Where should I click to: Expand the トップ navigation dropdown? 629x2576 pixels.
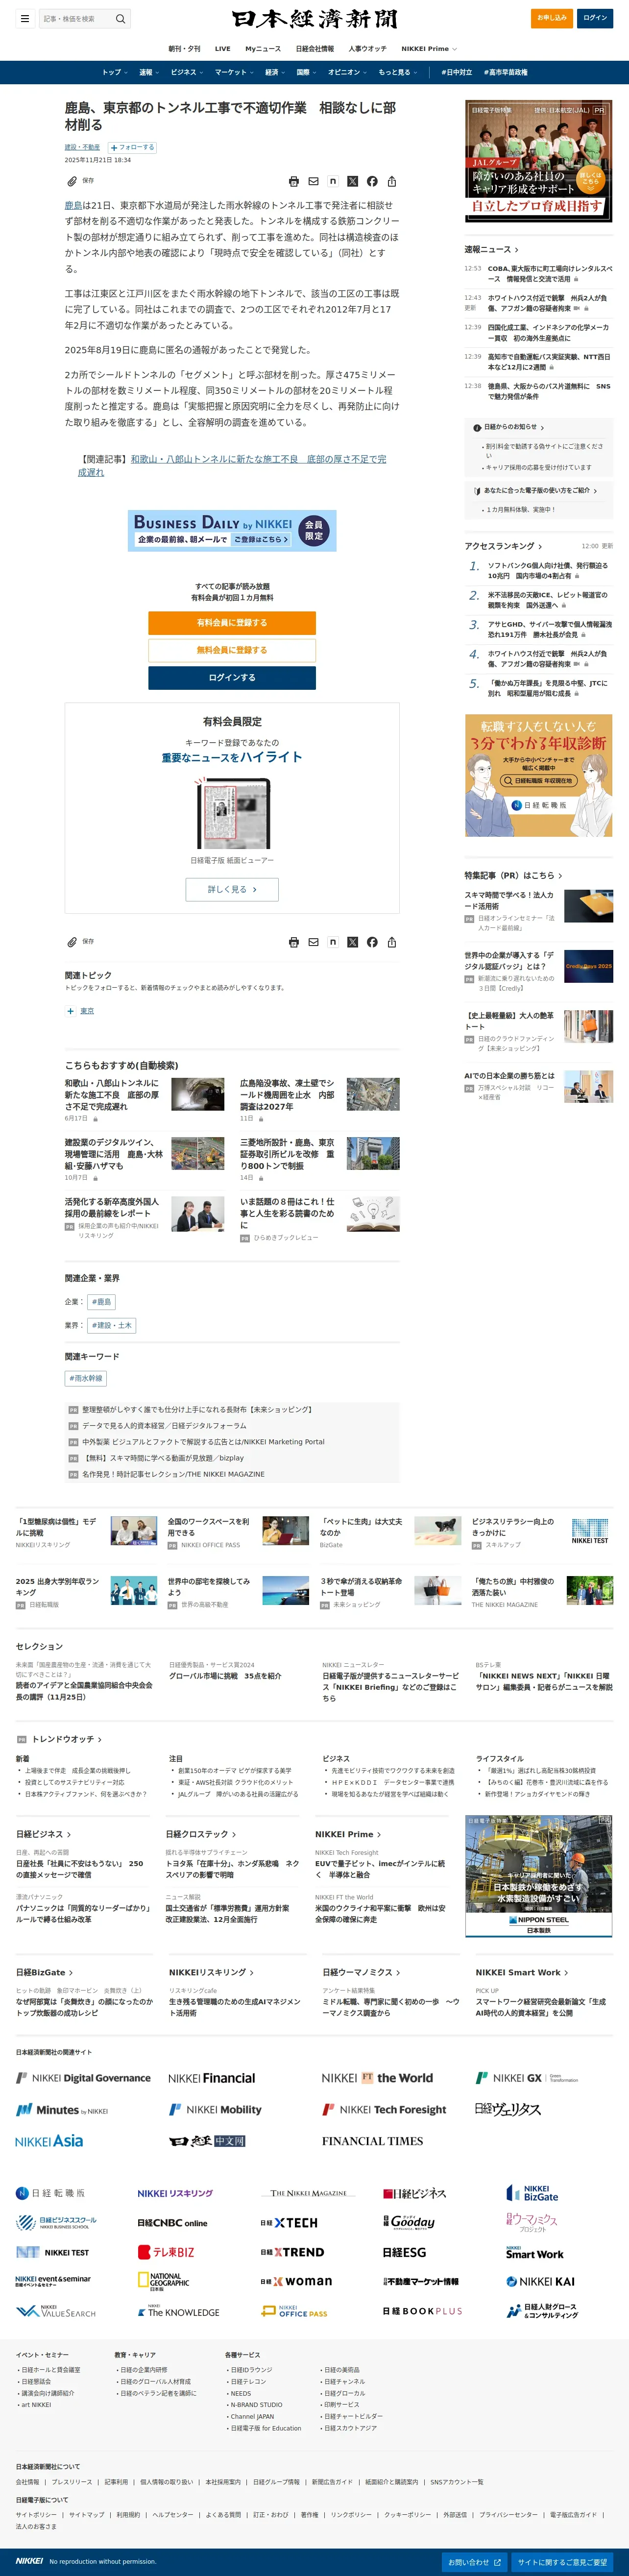click(x=114, y=72)
